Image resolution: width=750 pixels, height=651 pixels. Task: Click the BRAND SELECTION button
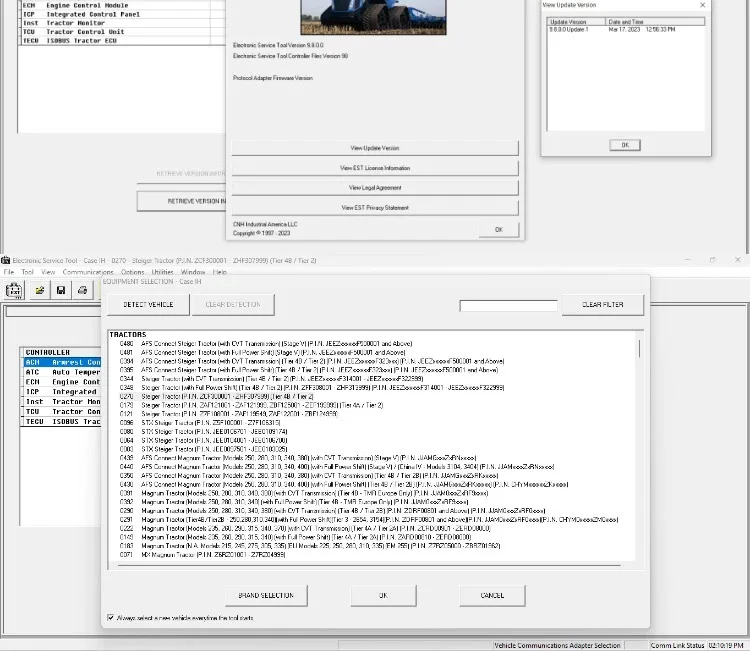[x=266, y=596]
